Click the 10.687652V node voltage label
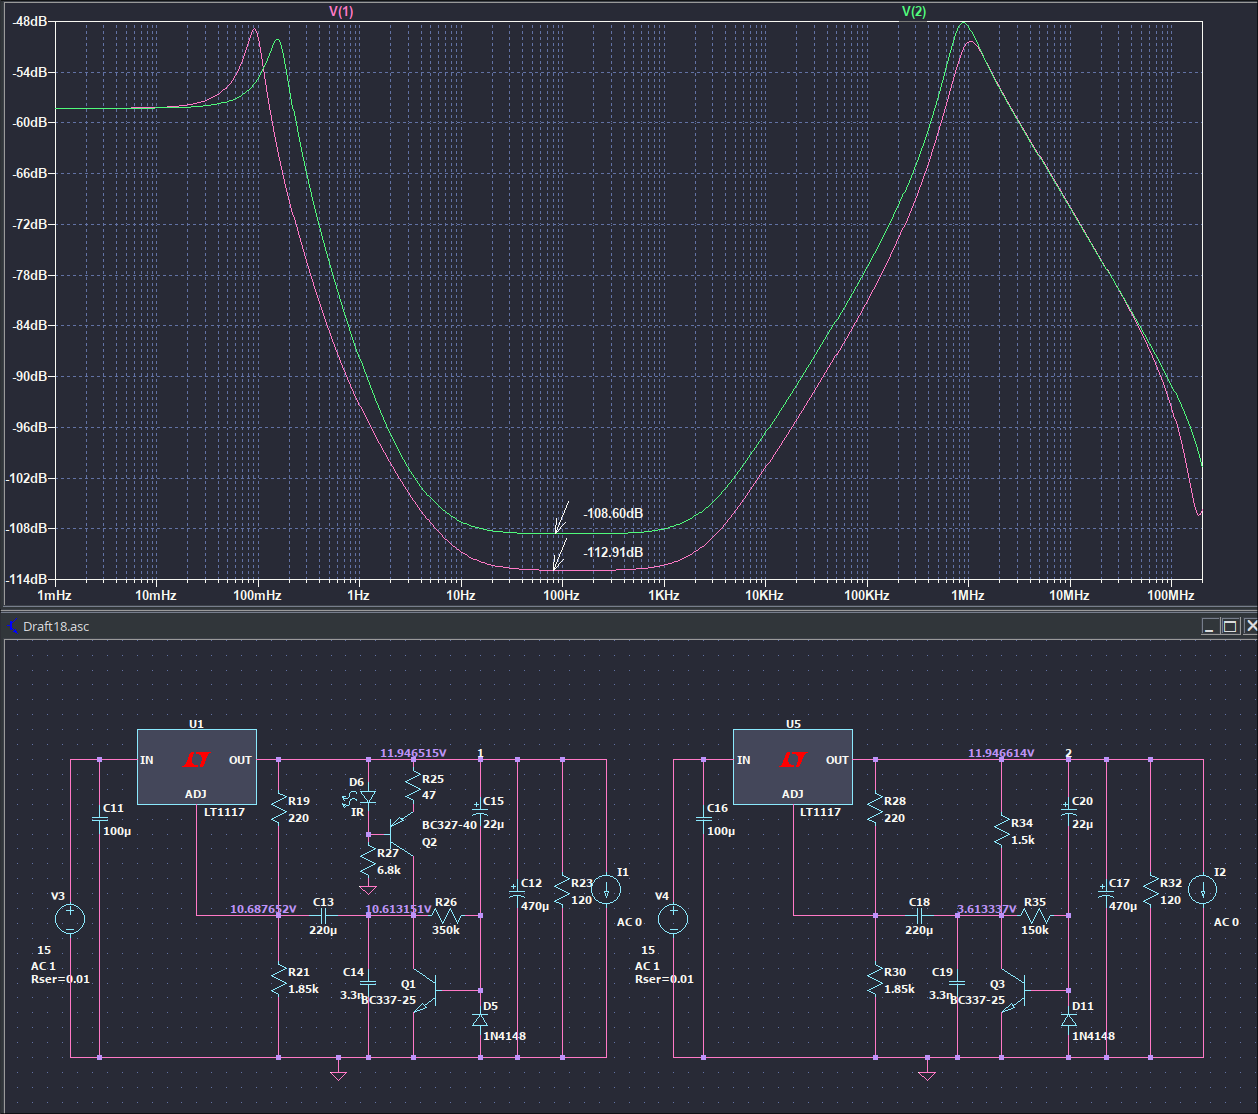The width and height of the screenshot is (1258, 1114). [x=263, y=909]
